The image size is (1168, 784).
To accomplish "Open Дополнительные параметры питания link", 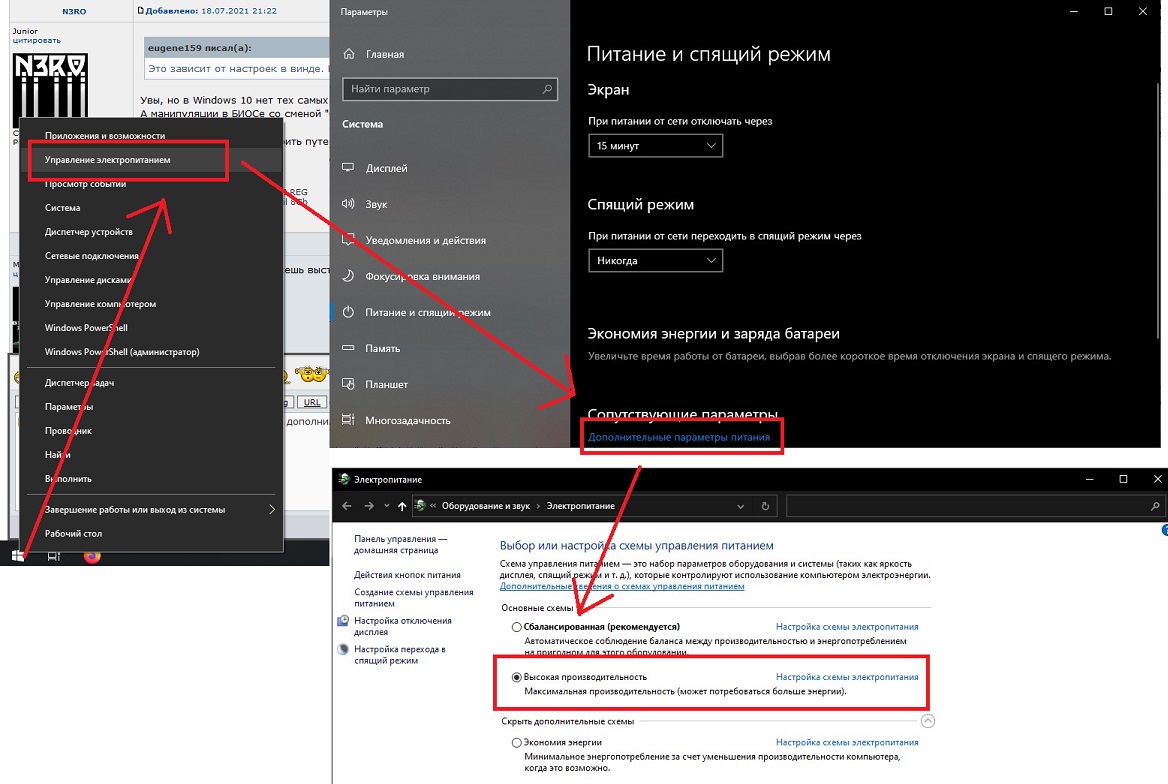I will [679, 437].
